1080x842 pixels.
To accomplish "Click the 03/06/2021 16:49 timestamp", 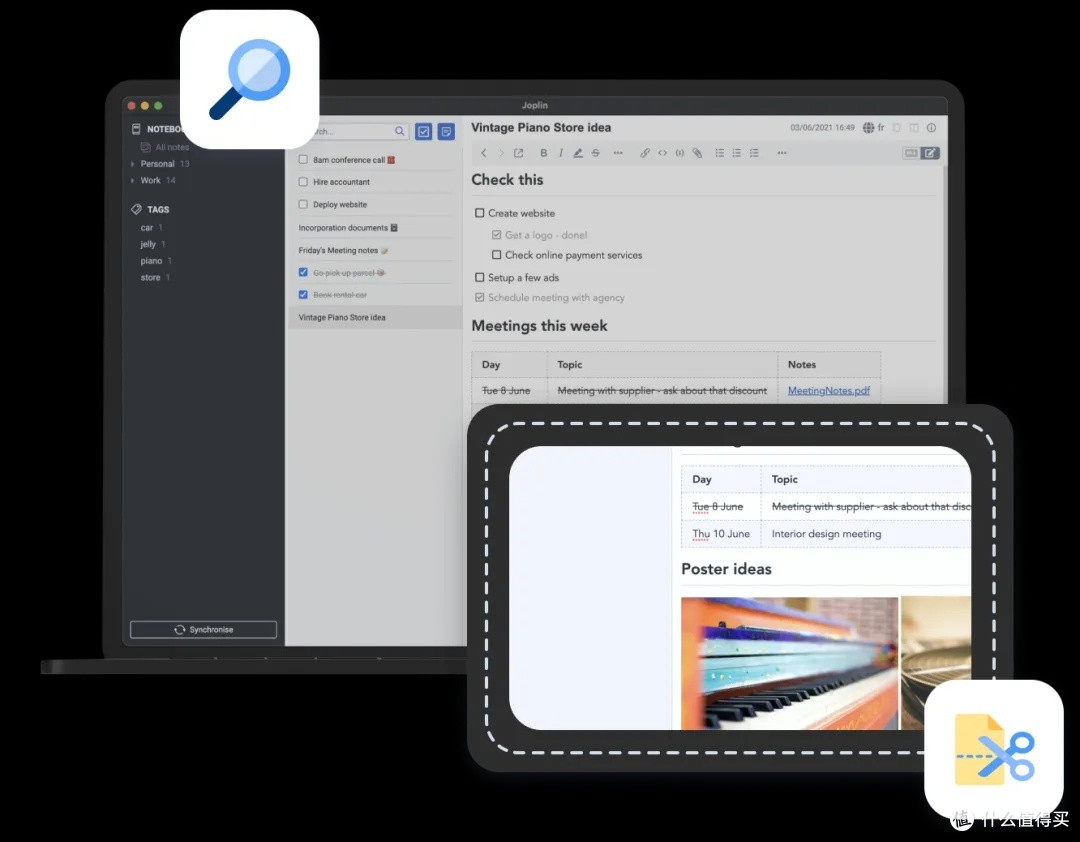I will (822, 127).
